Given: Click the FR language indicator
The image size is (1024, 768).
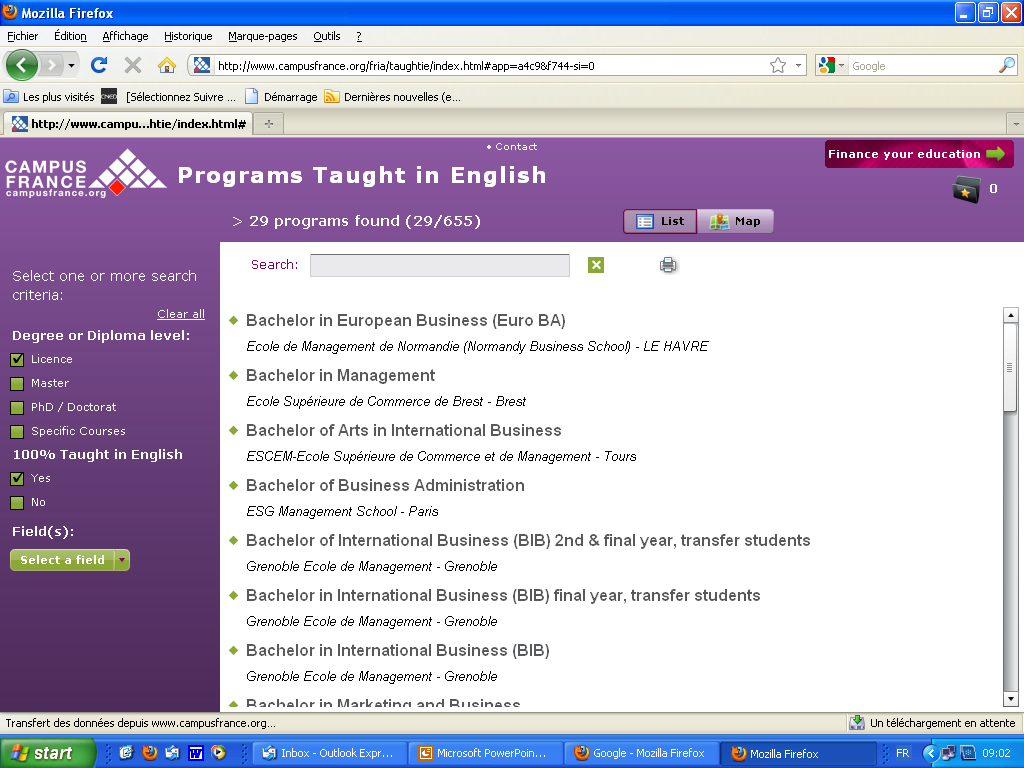Looking at the screenshot, I should [903, 753].
